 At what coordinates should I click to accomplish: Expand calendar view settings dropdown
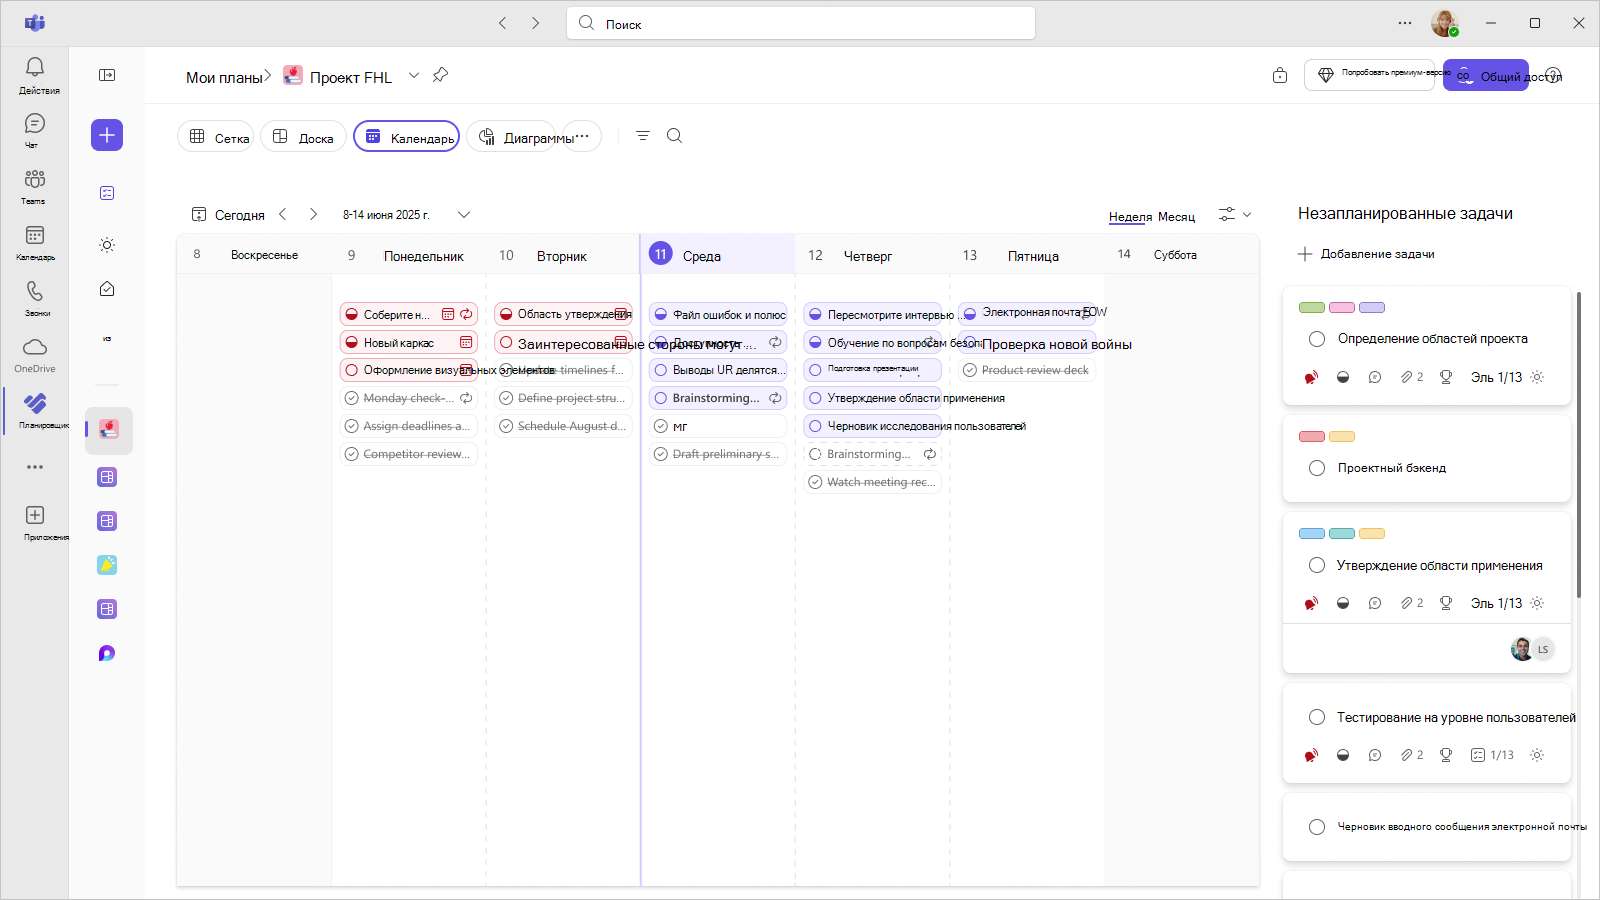click(1235, 215)
